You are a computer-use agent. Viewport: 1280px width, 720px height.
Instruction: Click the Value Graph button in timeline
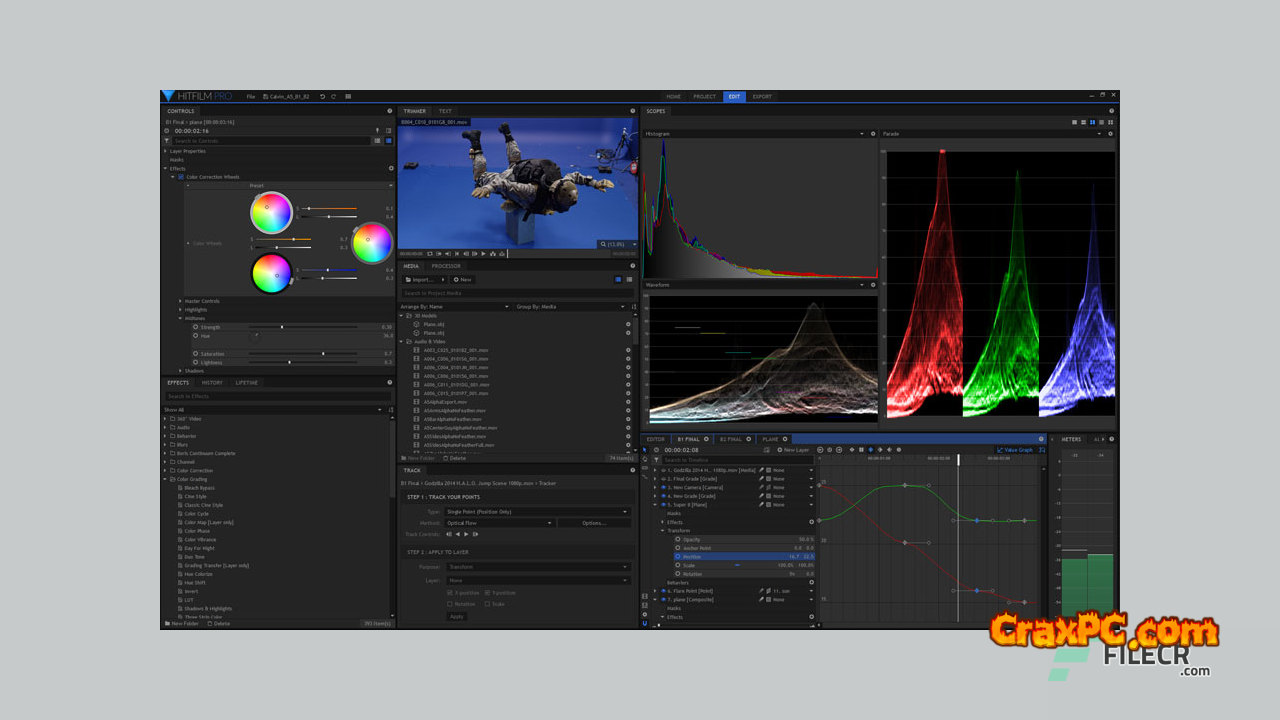coord(1015,450)
